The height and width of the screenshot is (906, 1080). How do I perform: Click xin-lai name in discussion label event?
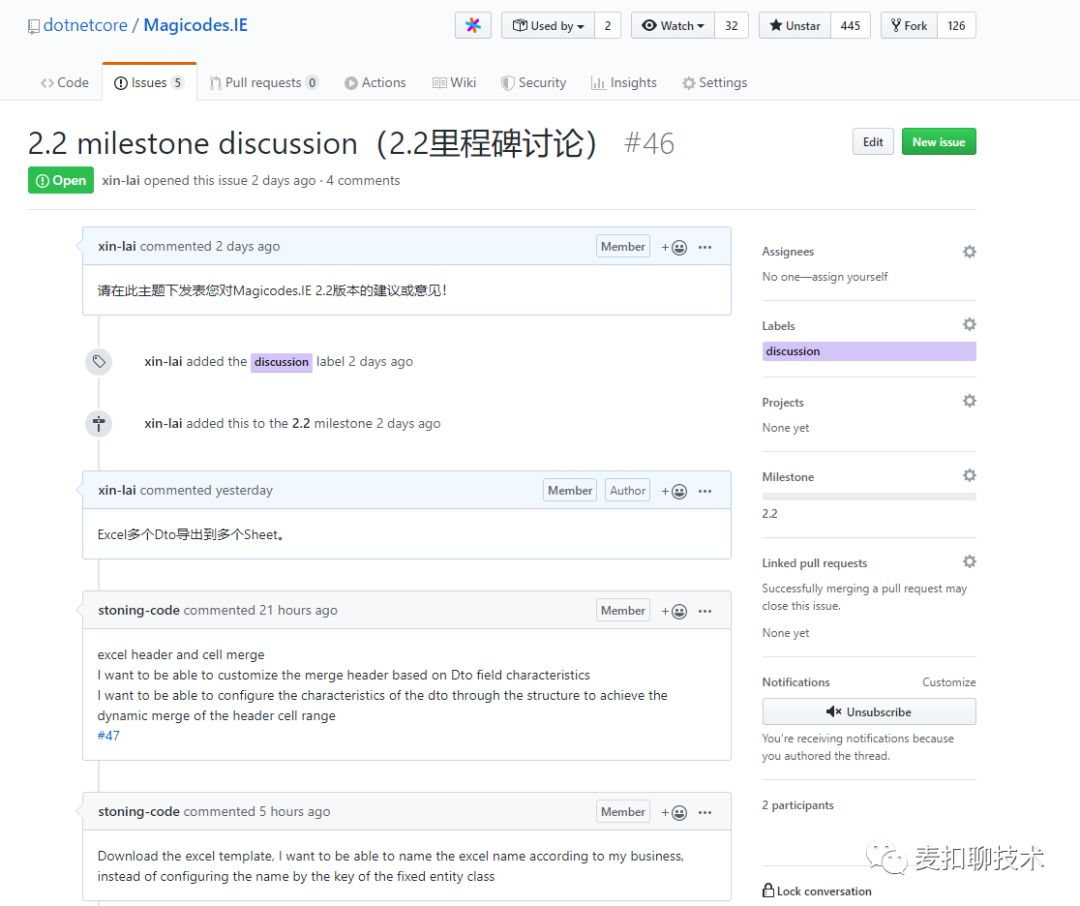click(163, 362)
